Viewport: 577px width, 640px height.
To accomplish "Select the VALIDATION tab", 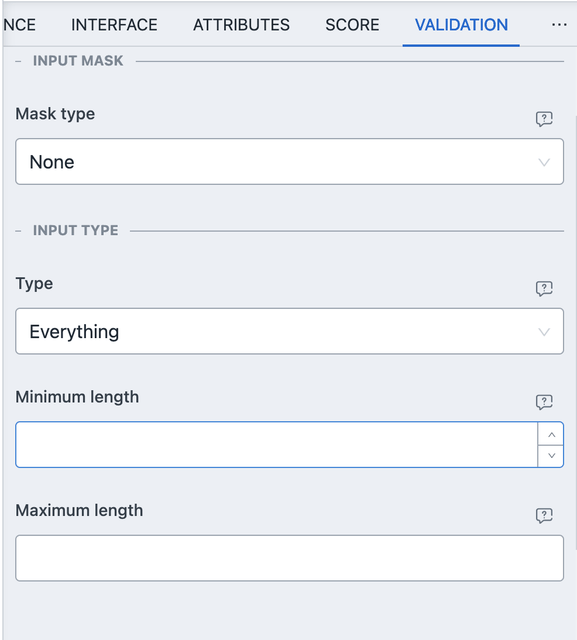I will tap(461, 25).
